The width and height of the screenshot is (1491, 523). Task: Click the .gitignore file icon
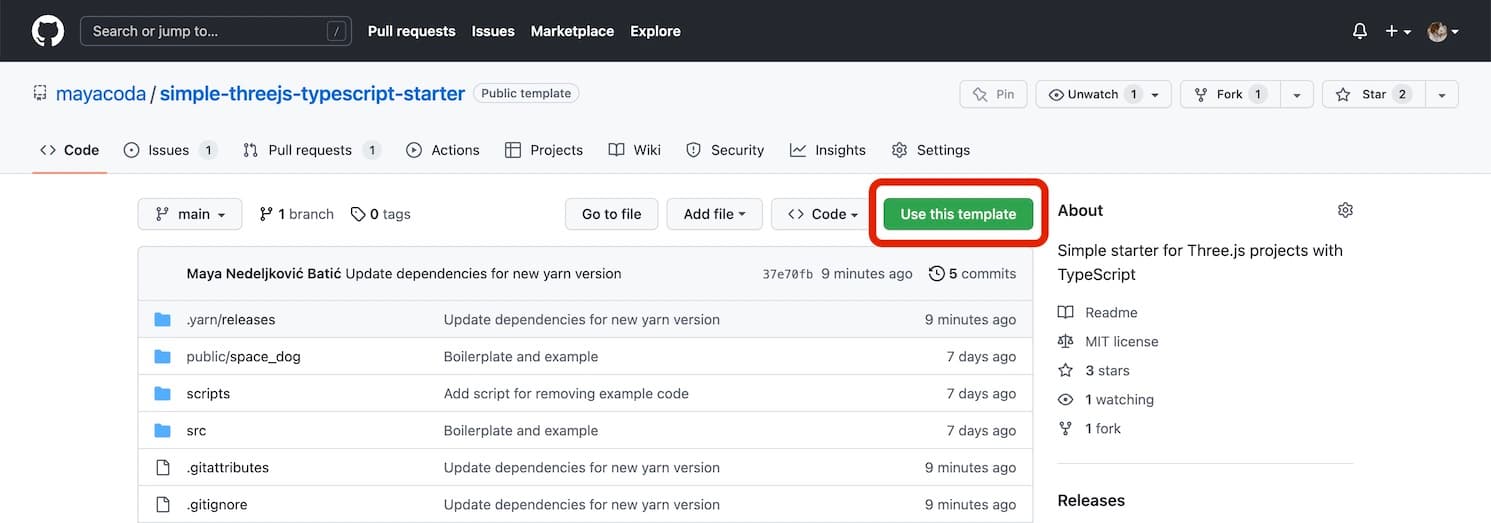[x=163, y=504]
